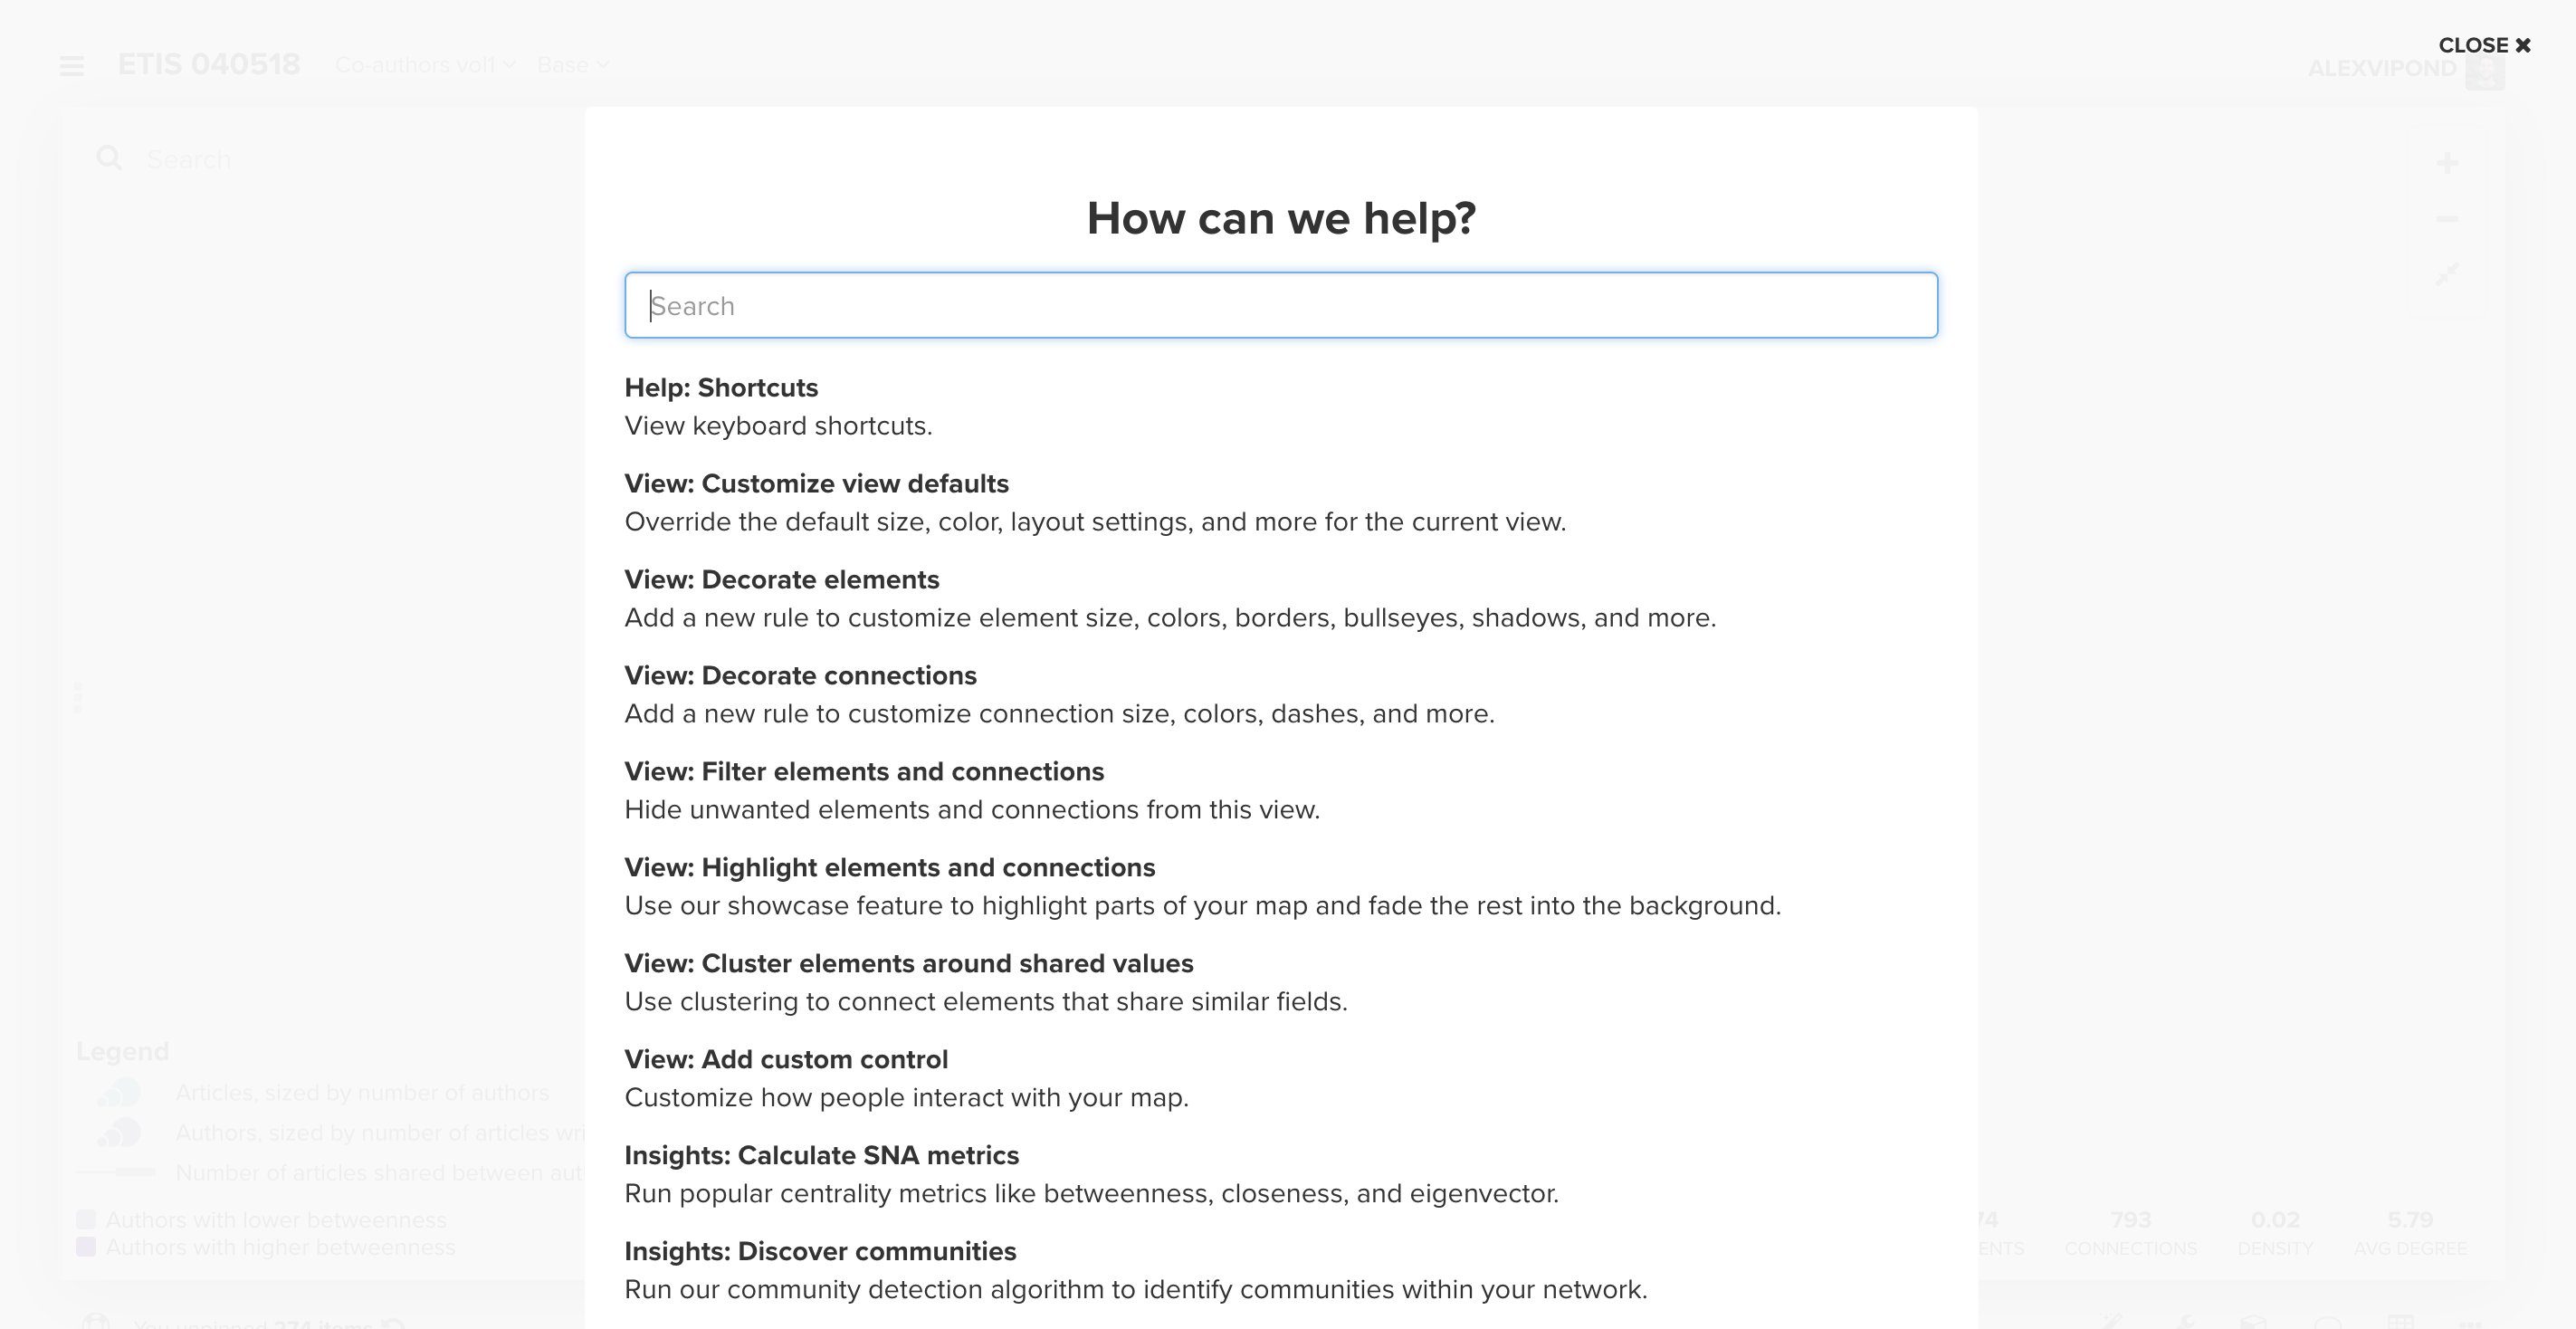Click the vertical dots sidebar handle
Viewport: 2576px width, 1329px height.
point(78,697)
